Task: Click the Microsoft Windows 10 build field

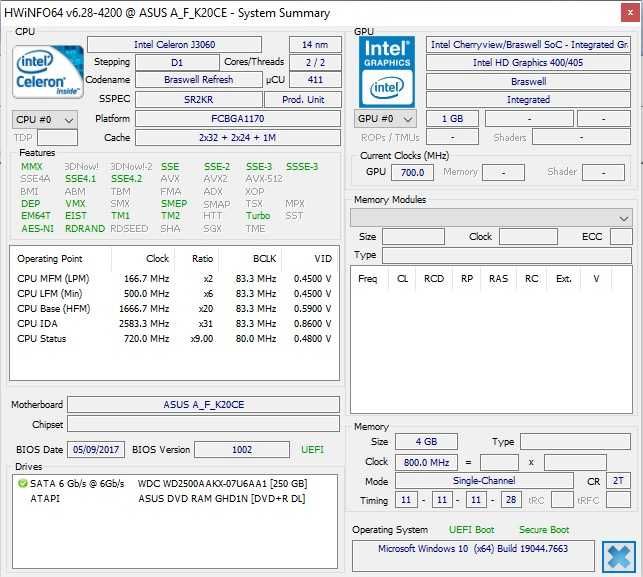Action: point(473,555)
